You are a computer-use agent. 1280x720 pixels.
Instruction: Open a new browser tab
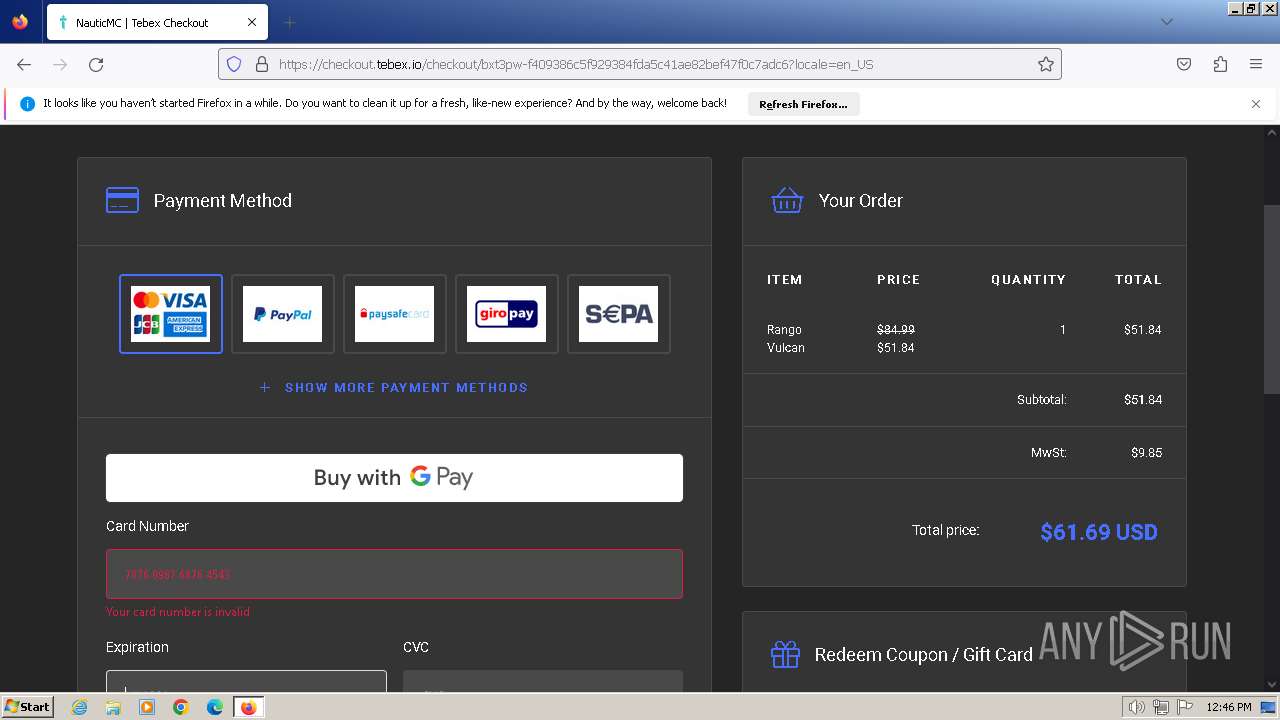click(x=290, y=22)
